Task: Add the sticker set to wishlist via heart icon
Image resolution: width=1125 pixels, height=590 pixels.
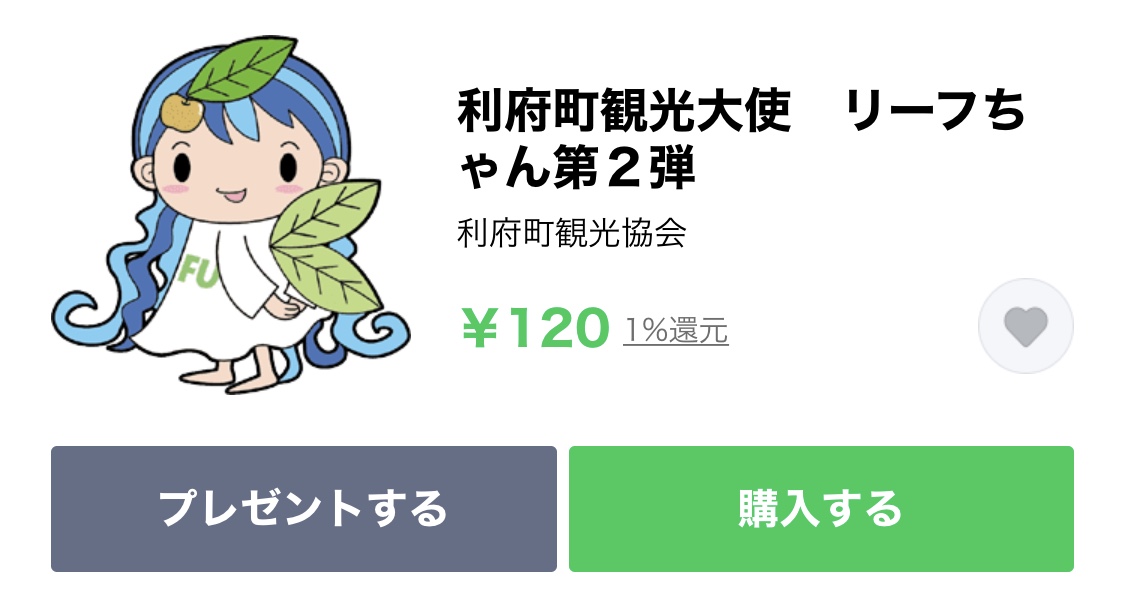Action: coord(1026,327)
